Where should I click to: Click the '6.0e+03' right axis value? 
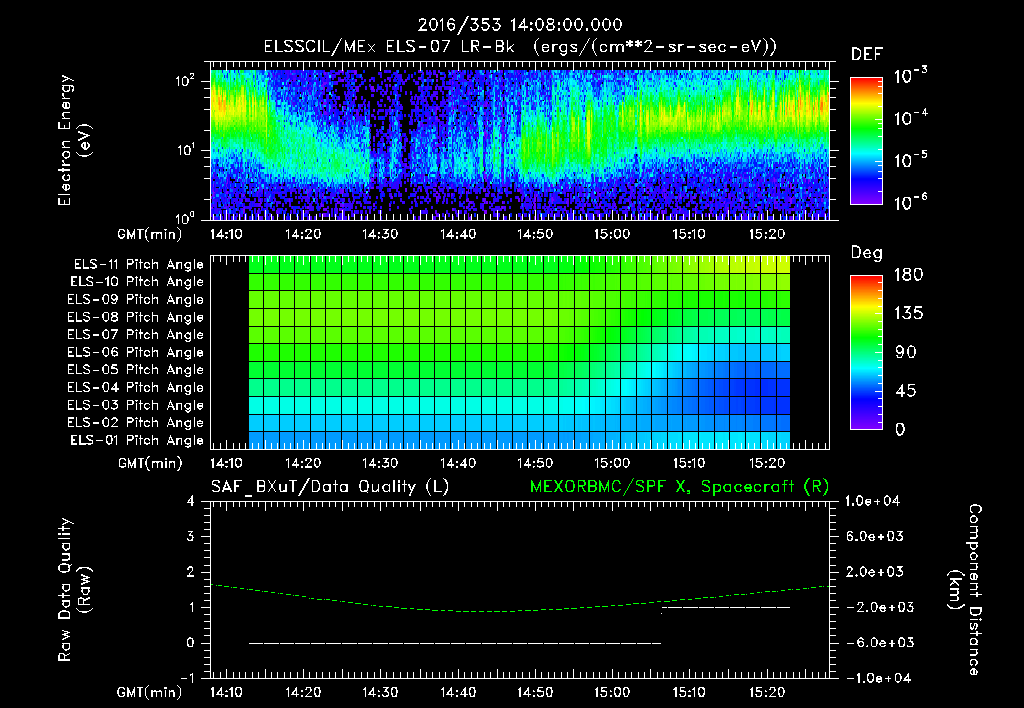876,537
